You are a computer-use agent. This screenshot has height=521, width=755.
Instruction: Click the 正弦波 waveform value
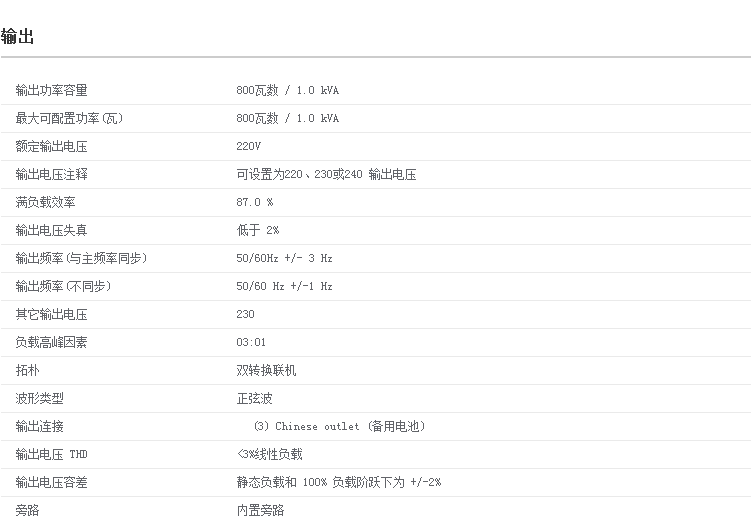point(254,398)
